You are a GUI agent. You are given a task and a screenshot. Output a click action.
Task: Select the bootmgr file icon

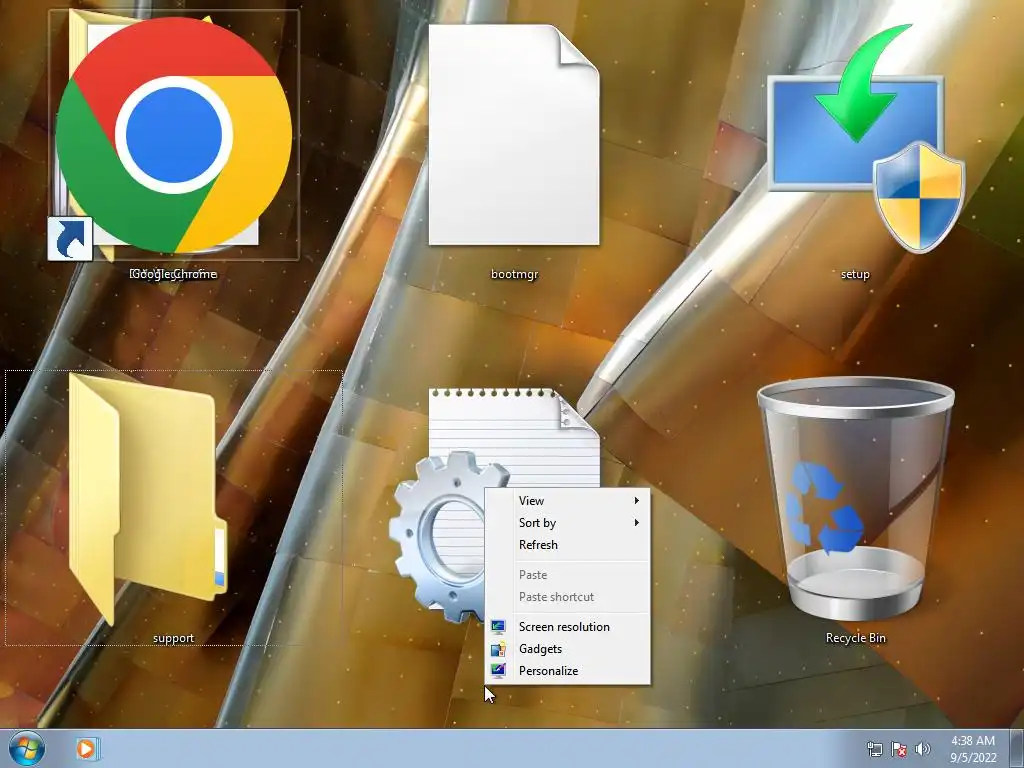[514, 135]
